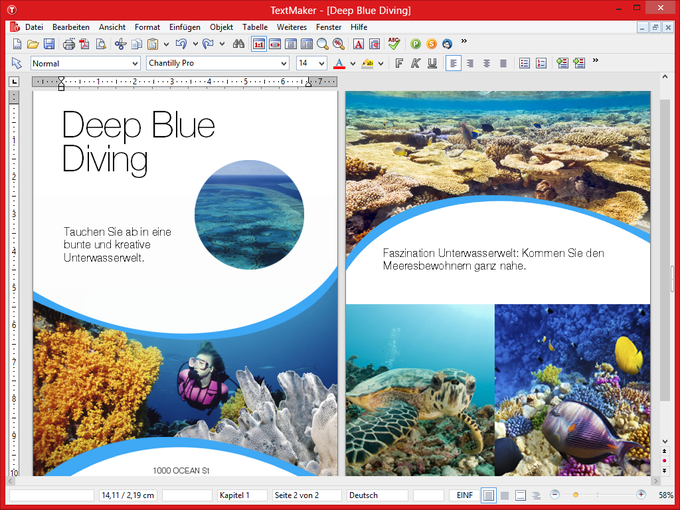Image resolution: width=680 pixels, height=510 pixels.
Task: Open the highlight color dropdown arrow
Action: pyautogui.click(x=381, y=64)
